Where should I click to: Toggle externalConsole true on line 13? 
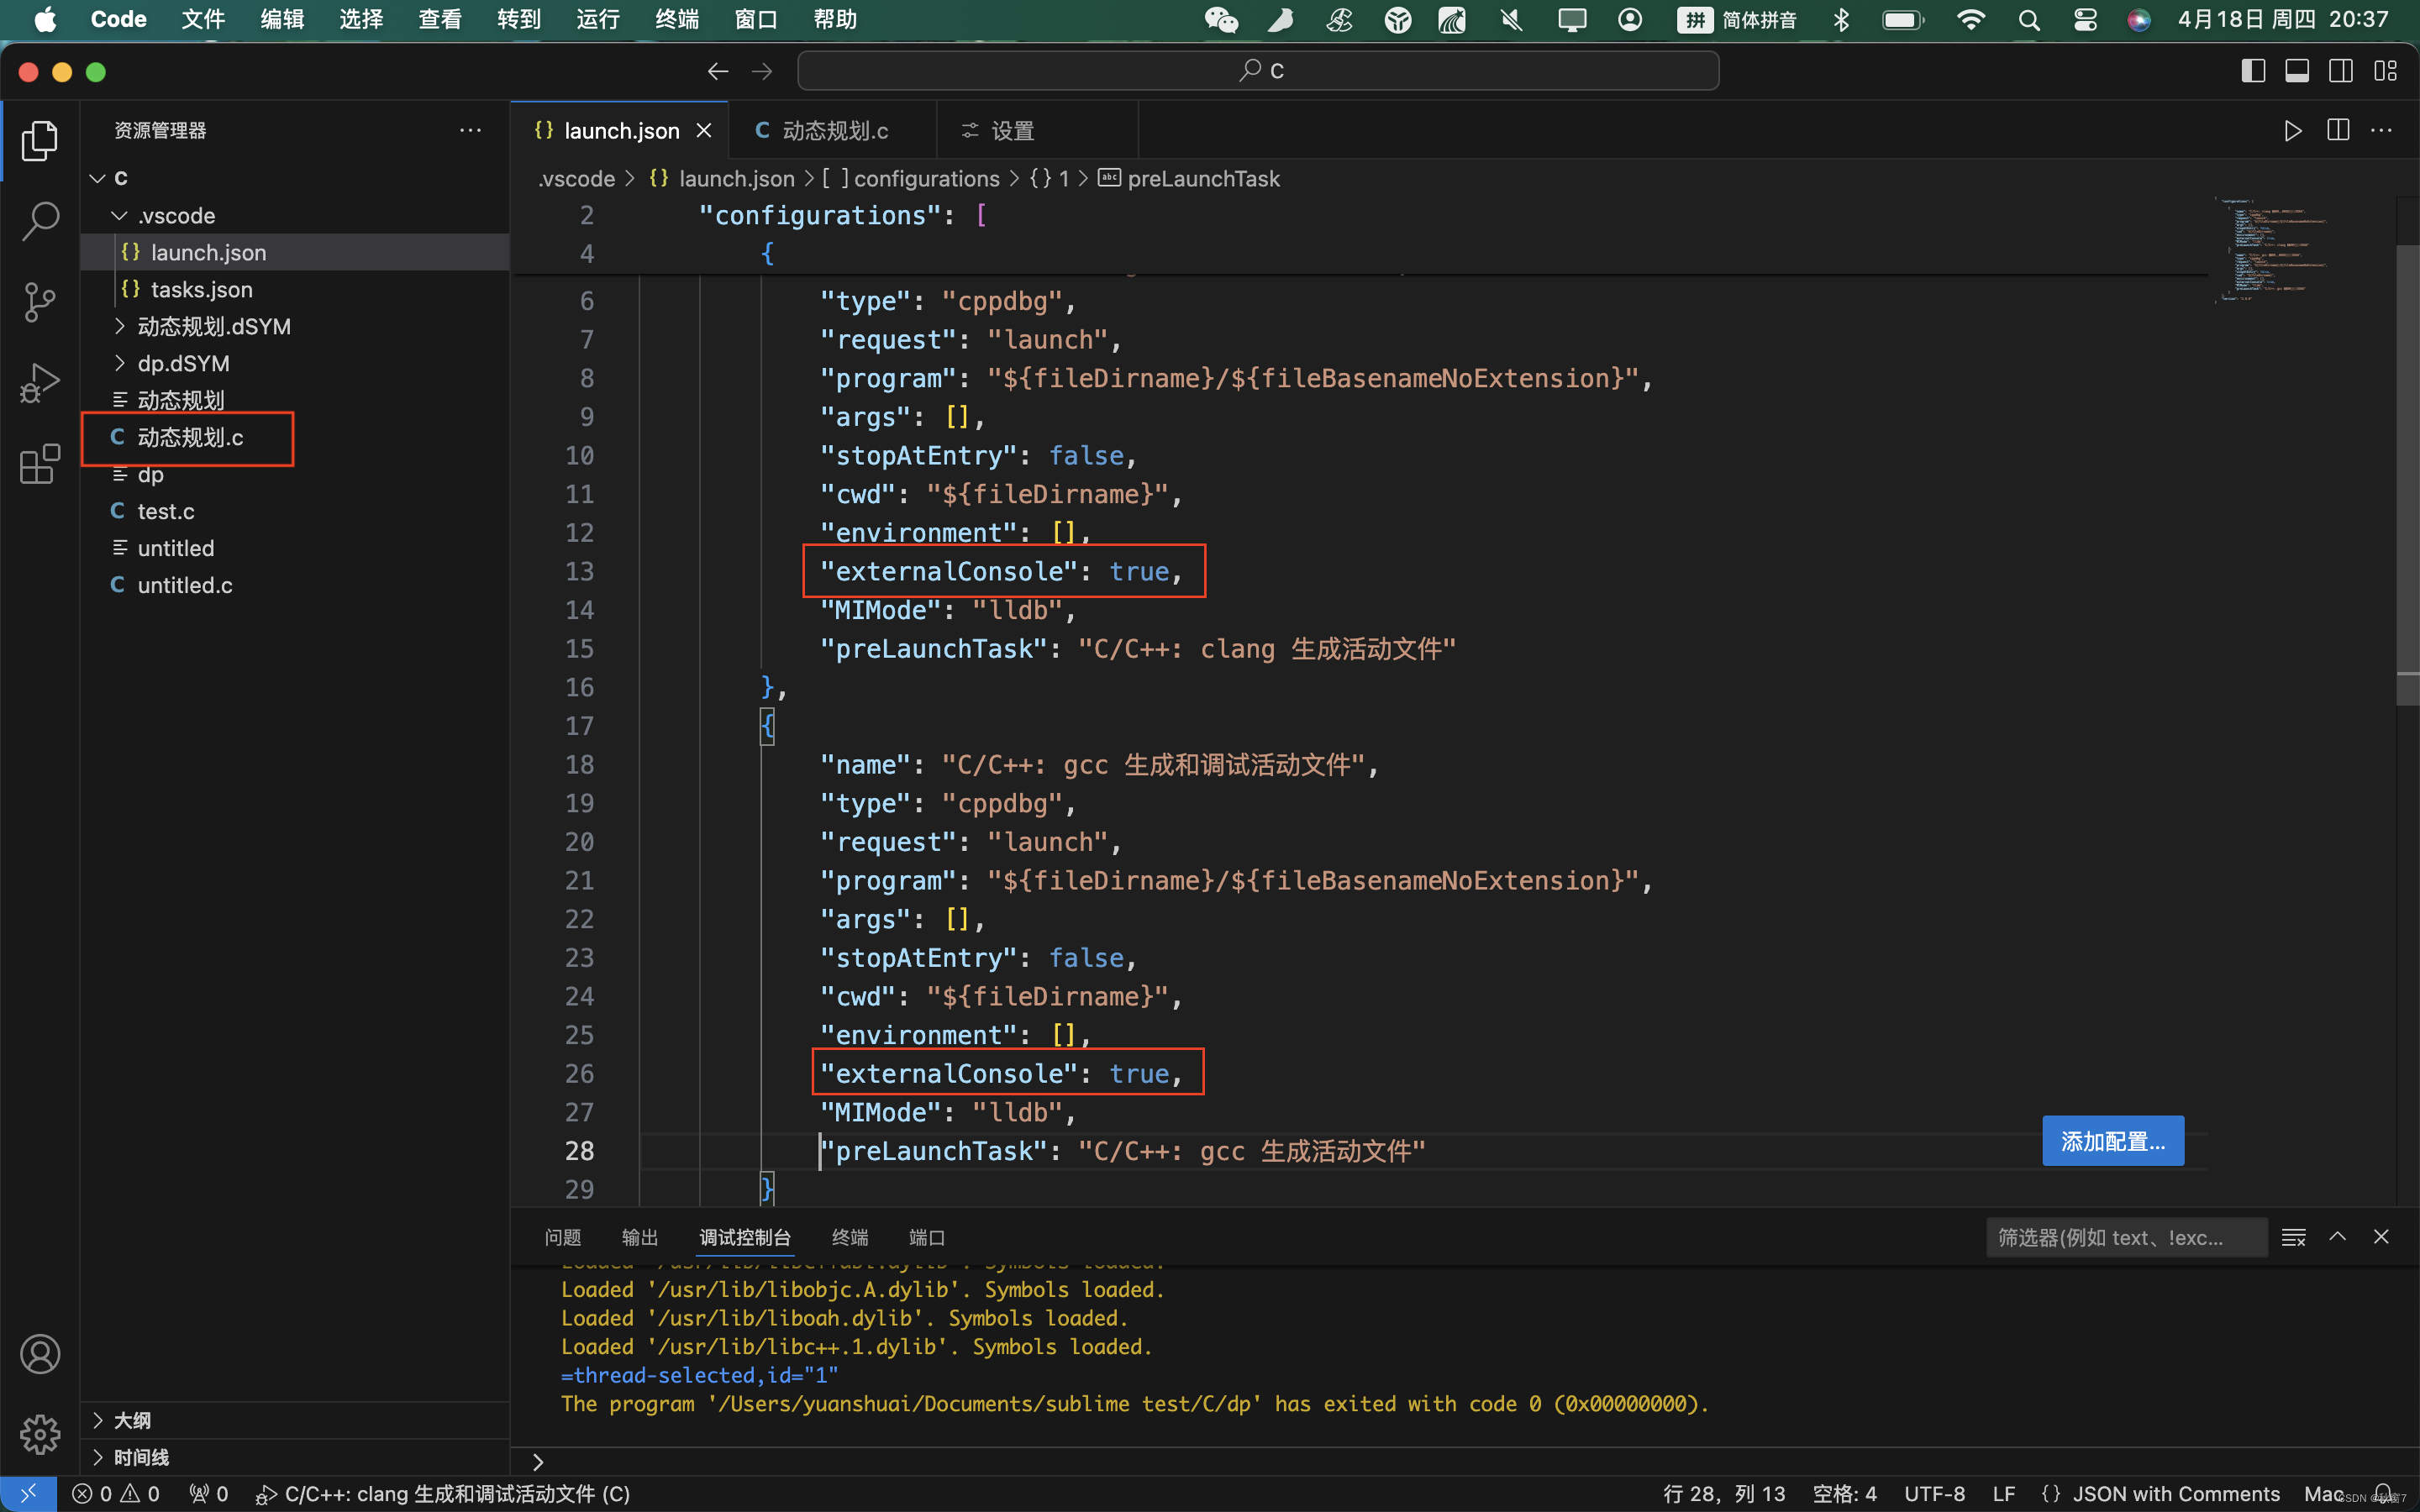(1138, 570)
